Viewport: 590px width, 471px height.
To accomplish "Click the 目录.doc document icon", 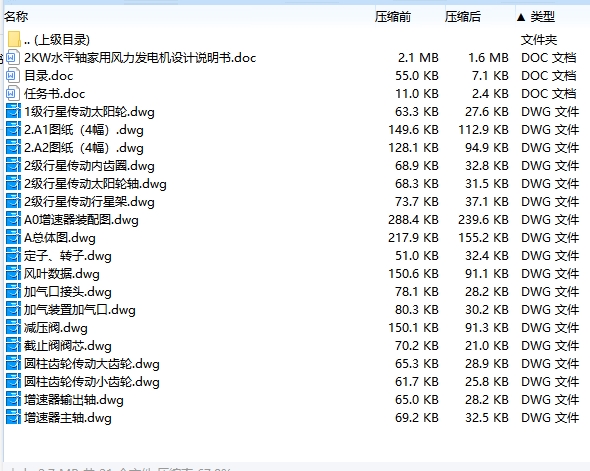I will (13, 76).
